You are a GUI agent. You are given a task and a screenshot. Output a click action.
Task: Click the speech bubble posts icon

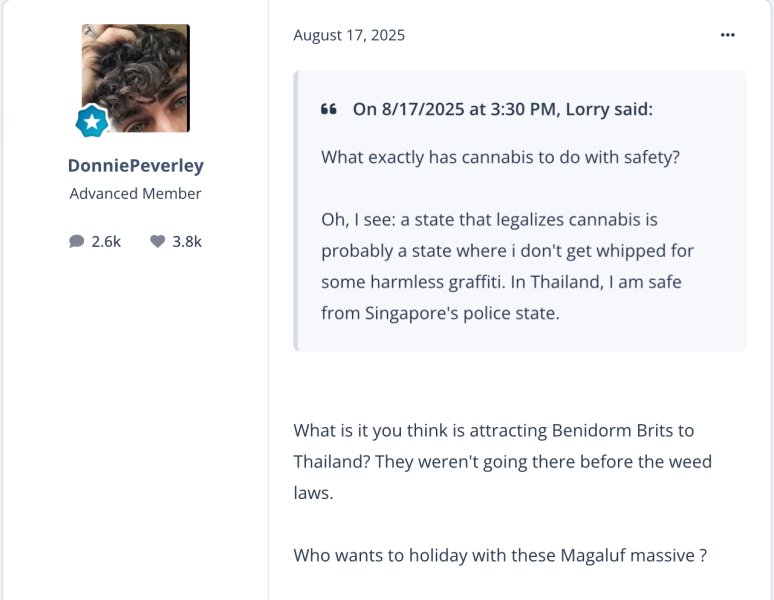coord(77,241)
